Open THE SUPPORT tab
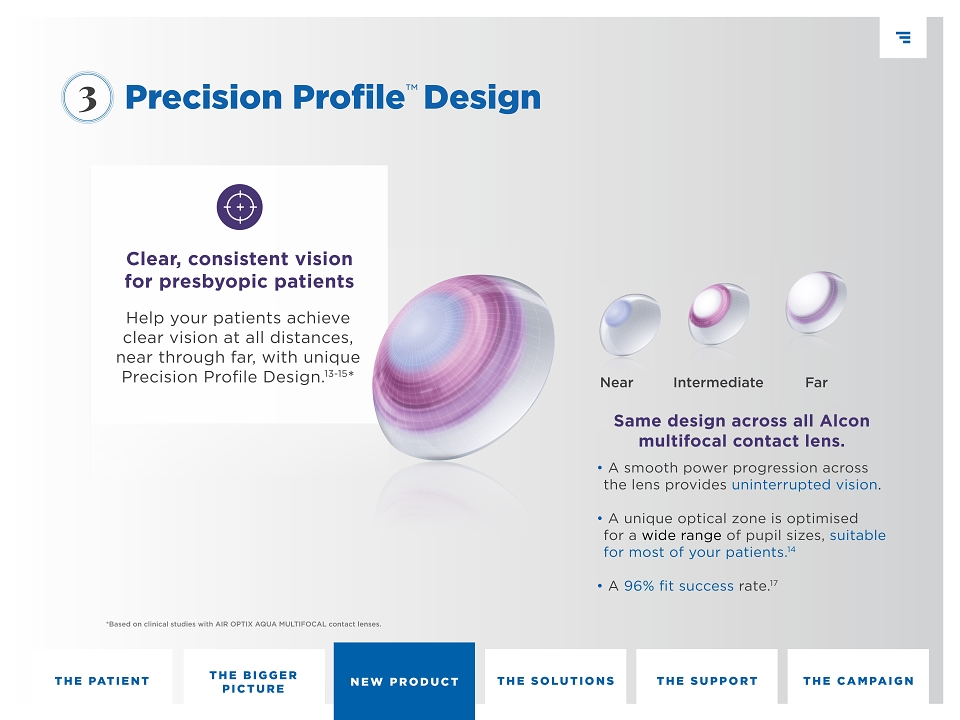This screenshot has height=720, width=960. click(707, 680)
